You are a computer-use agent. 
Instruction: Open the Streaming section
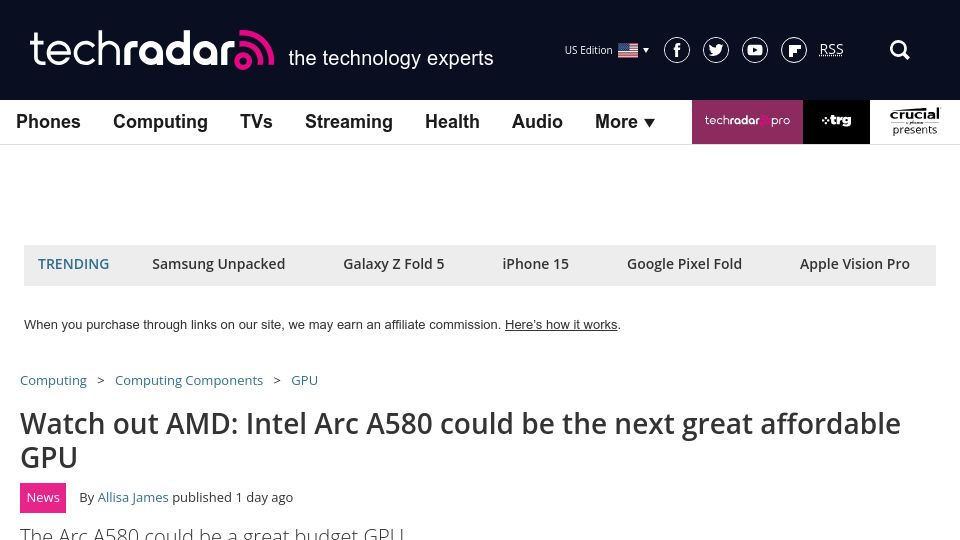(349, 122)
